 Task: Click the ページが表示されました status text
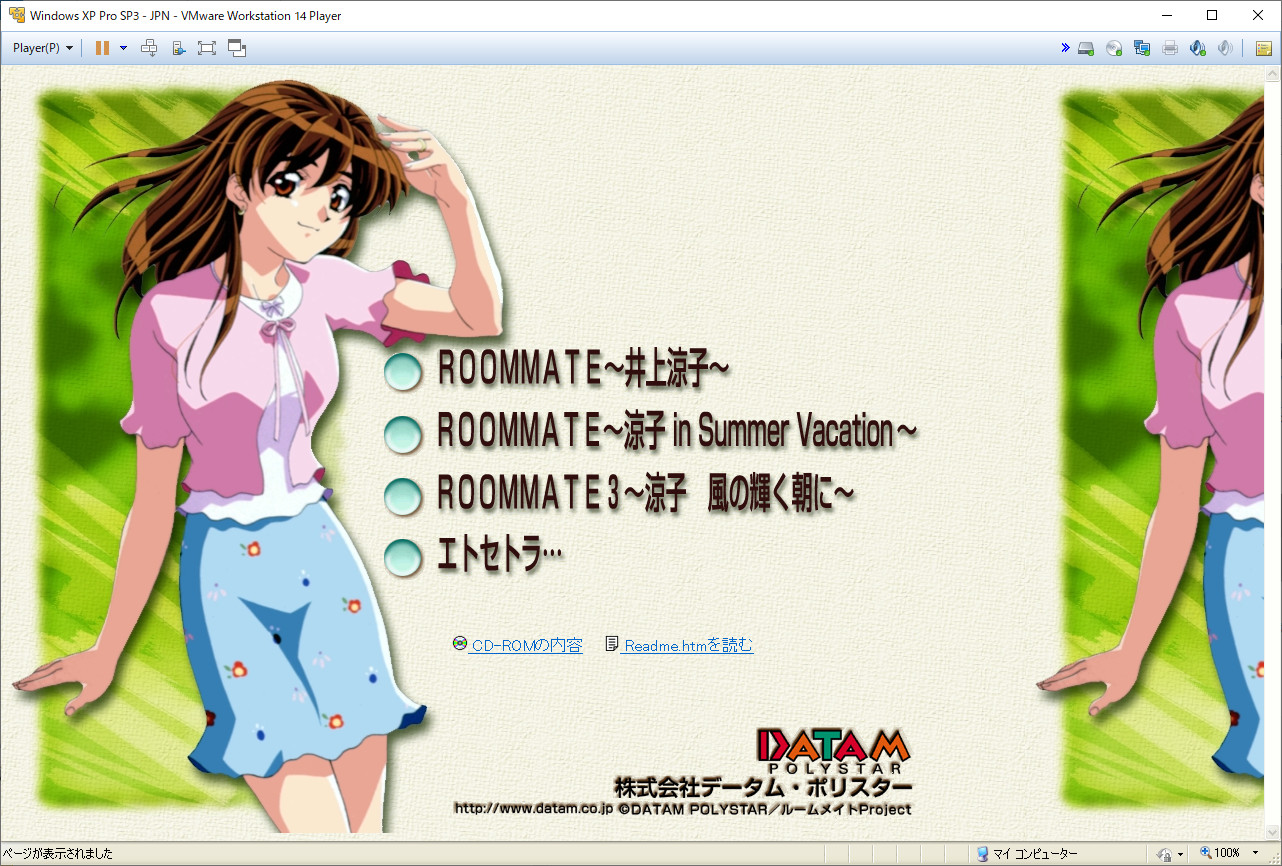pyautogui.click(x=58, y=854)
